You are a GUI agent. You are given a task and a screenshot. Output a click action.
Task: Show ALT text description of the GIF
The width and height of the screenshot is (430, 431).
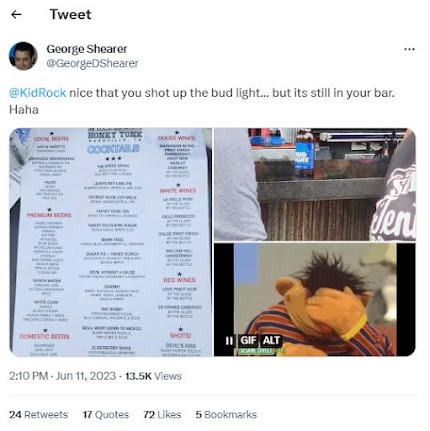[x=271, y=340]
